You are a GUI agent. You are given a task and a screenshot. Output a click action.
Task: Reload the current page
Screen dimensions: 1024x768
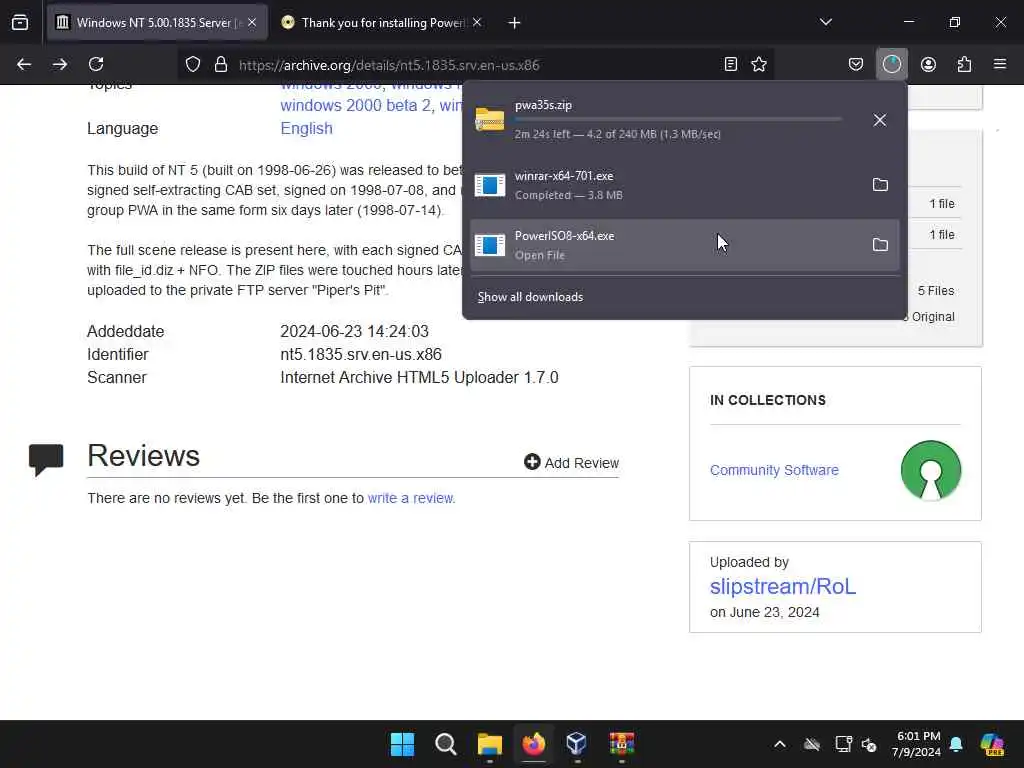[x=96, y=64]
